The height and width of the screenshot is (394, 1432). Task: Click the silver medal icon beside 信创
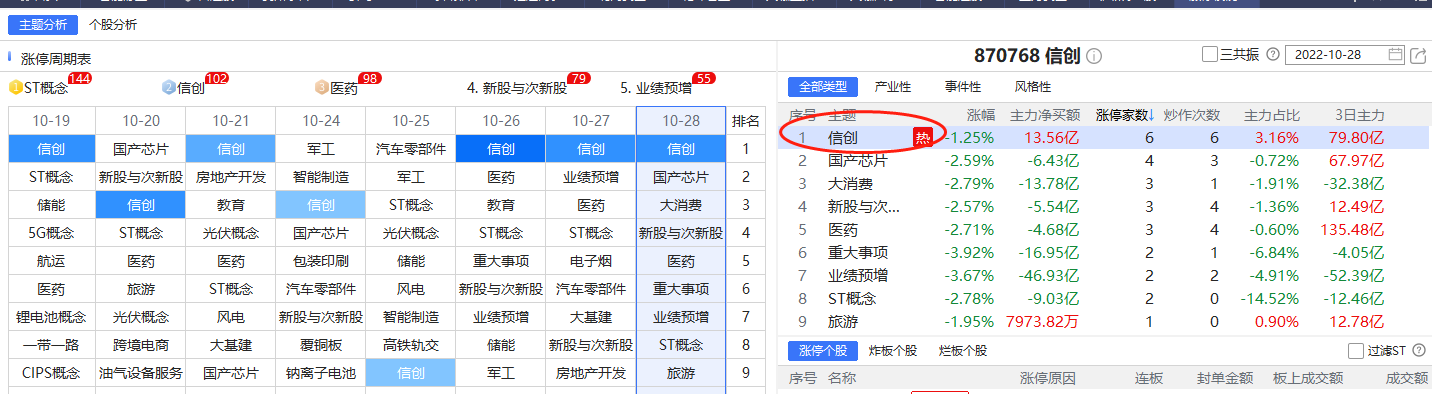(169, 88)
